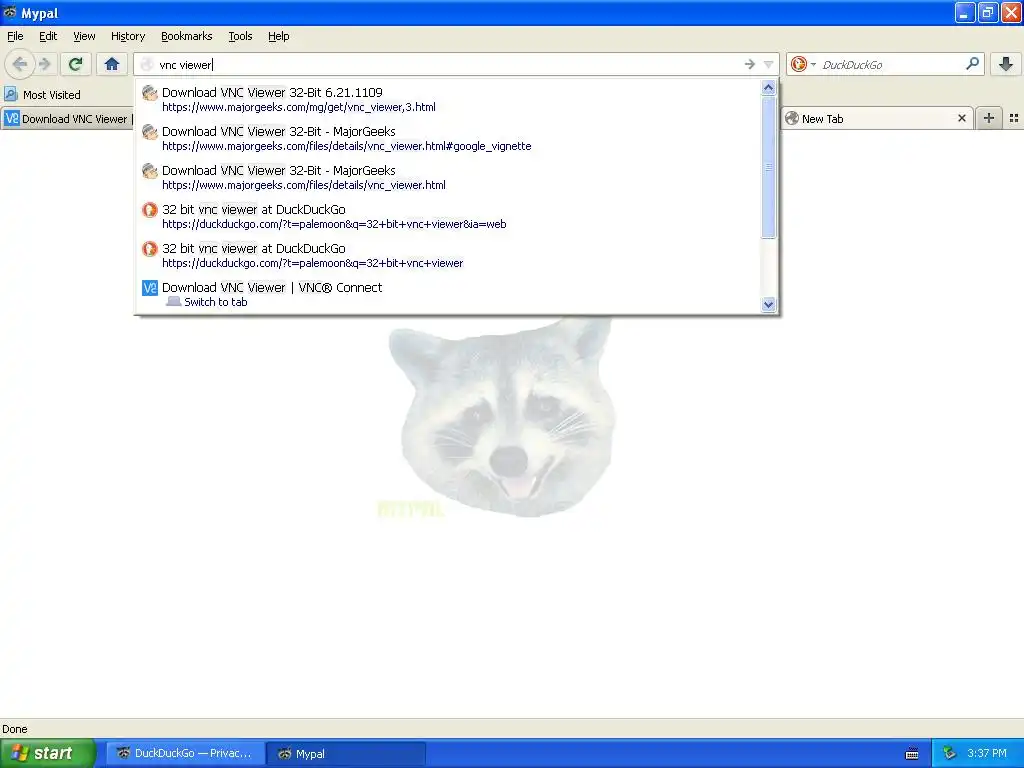Reload the page with the green refresh icon
Viewport: 1024px width, 768px height.
pos(76,64)
